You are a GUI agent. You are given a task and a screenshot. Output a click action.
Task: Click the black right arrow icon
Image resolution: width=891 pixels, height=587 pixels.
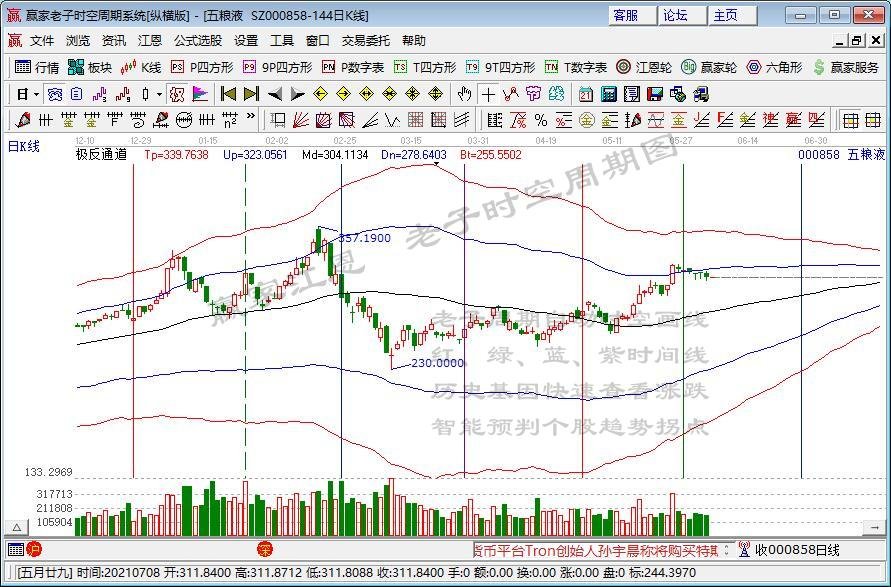[x=297, y=94]
